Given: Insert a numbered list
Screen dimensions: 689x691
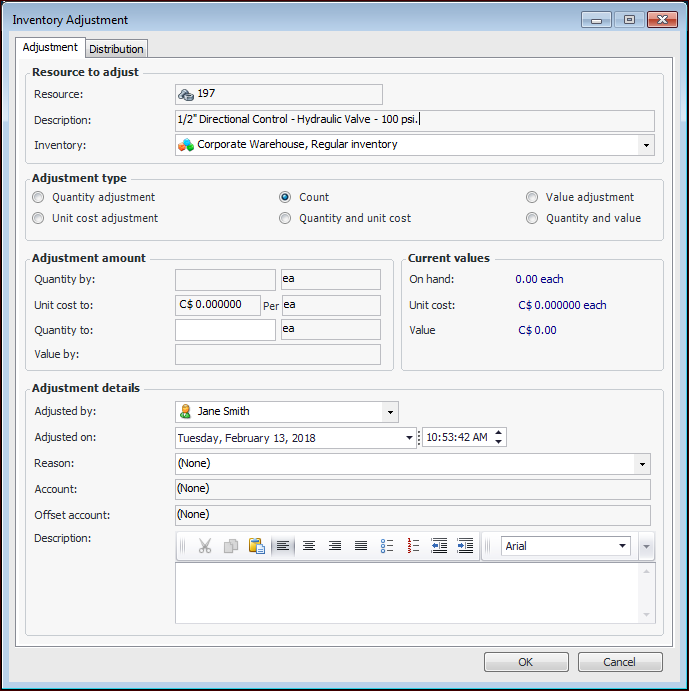Looking at the screenshot, I should [413, 546].
